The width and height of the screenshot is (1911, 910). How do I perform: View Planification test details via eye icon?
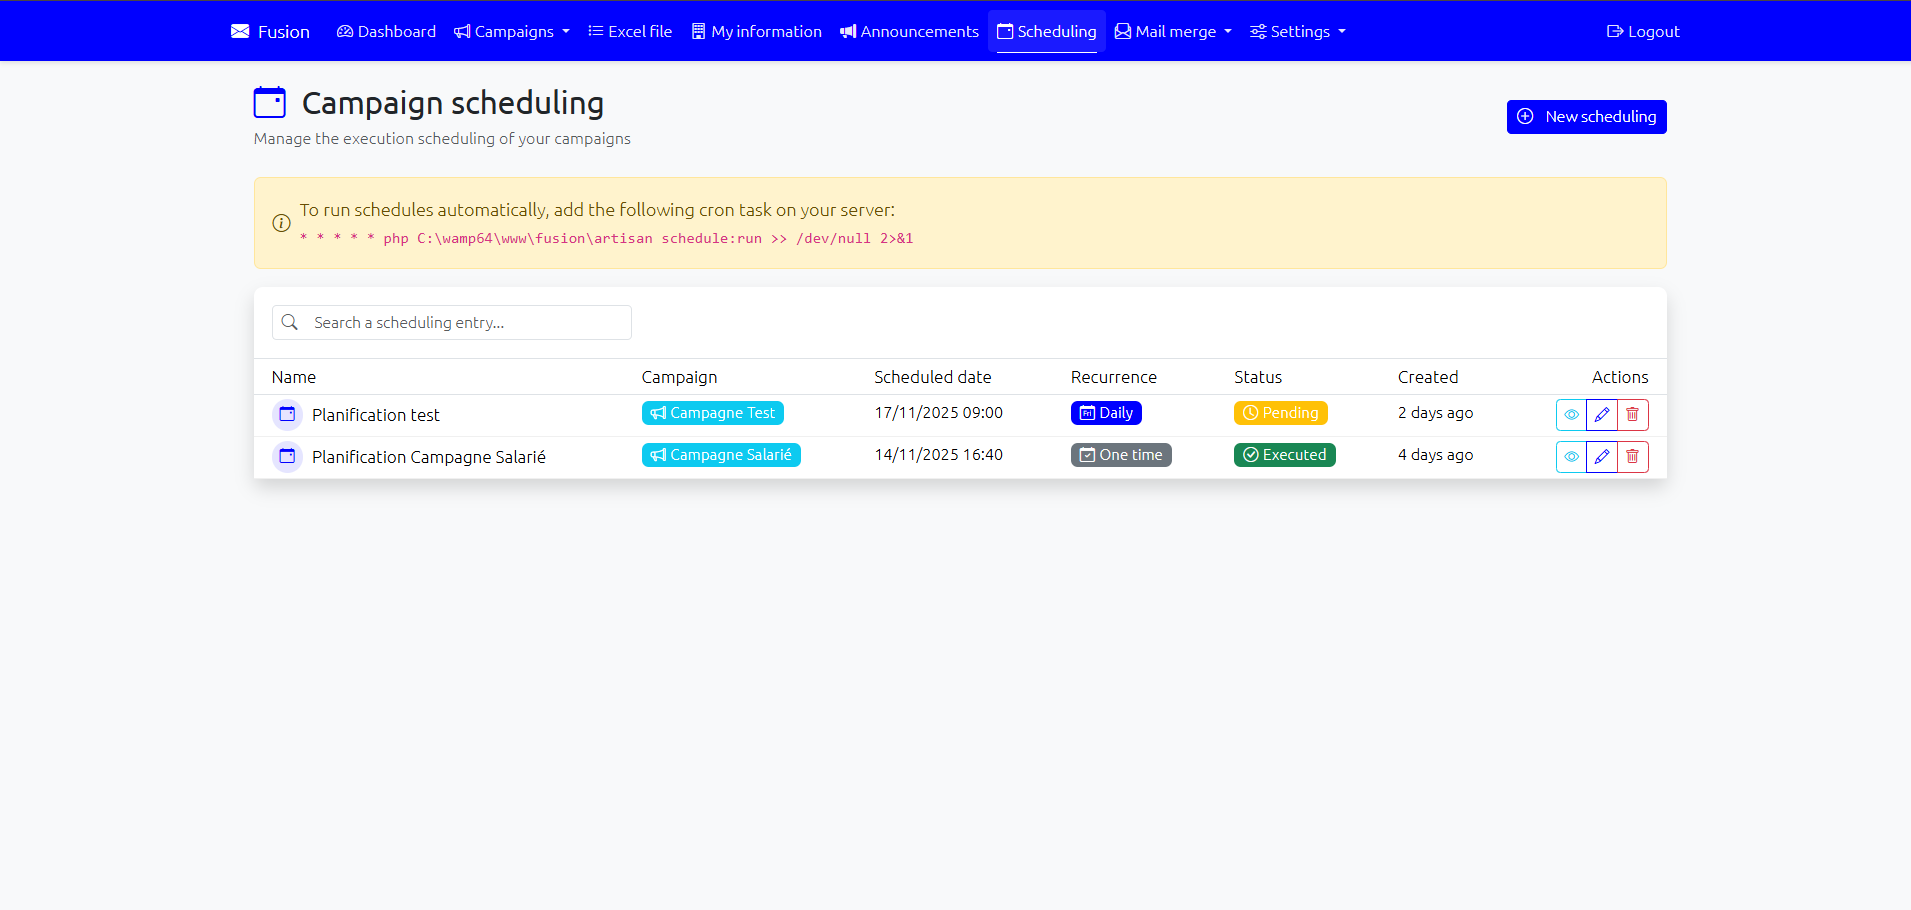[1571, 414]
